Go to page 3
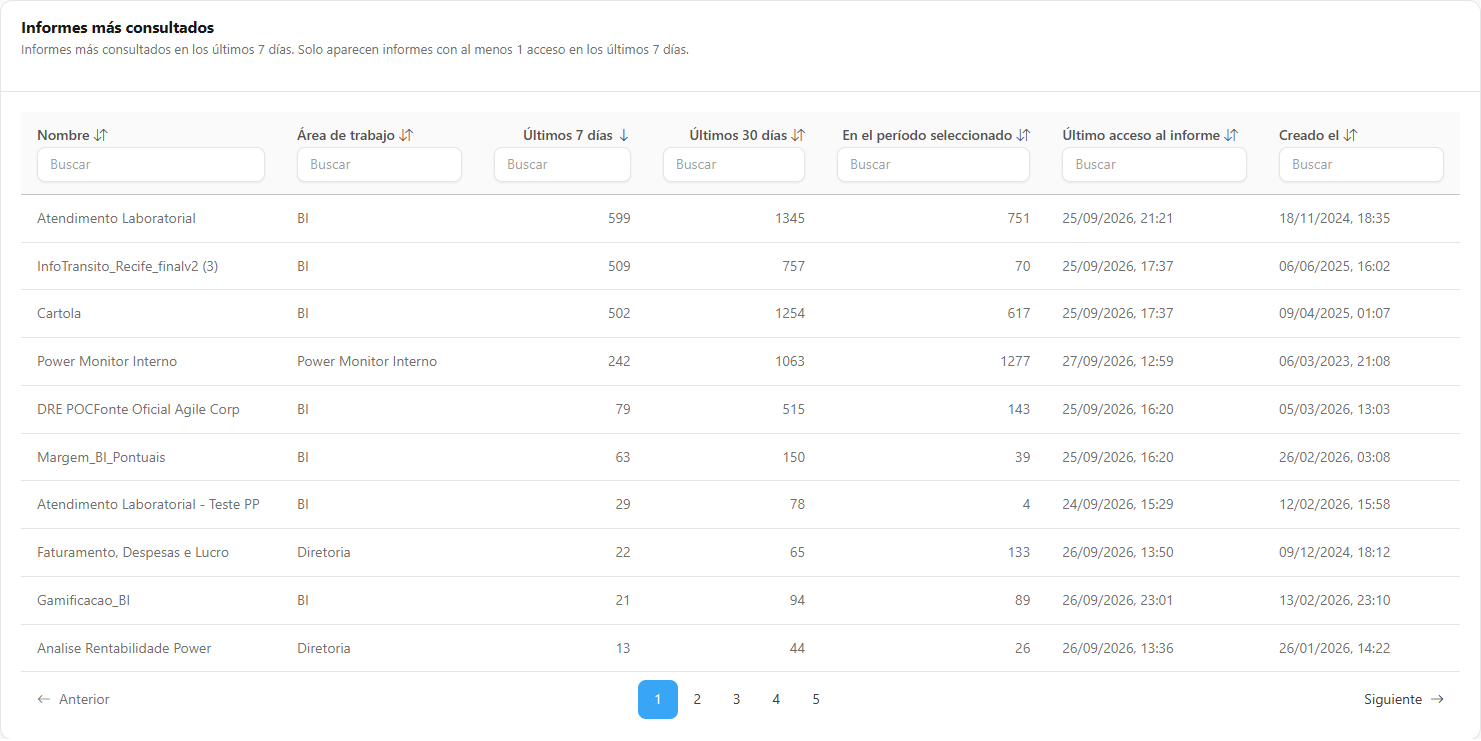Viewport: 1481px width, 741px height. pyautogui.click(x=736, y=700)
